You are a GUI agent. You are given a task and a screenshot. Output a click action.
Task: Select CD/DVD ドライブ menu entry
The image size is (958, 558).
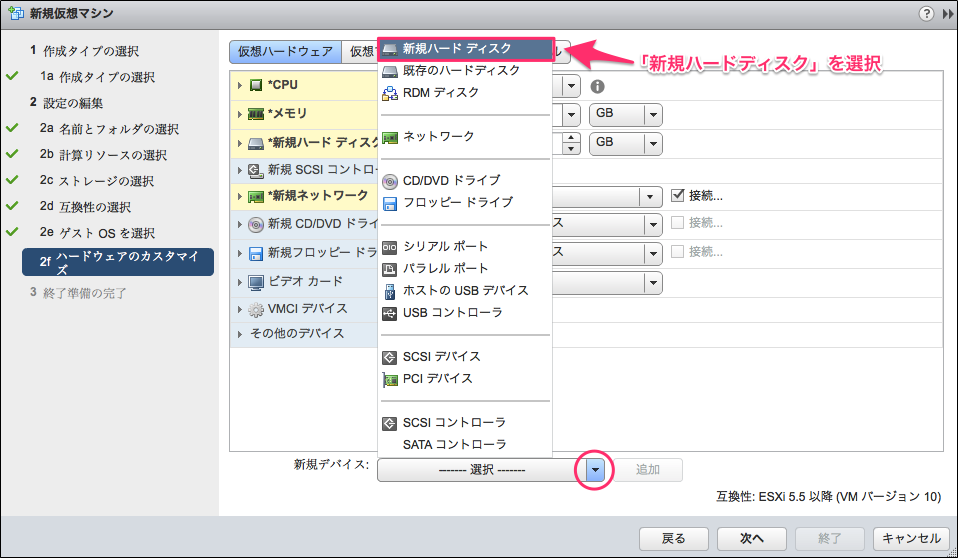465,180
